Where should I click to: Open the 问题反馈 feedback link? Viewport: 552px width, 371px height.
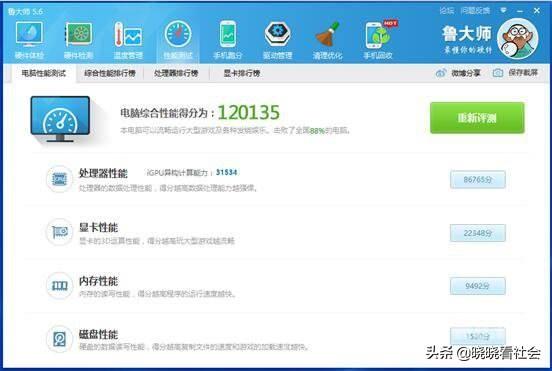(x=475, y=11)
